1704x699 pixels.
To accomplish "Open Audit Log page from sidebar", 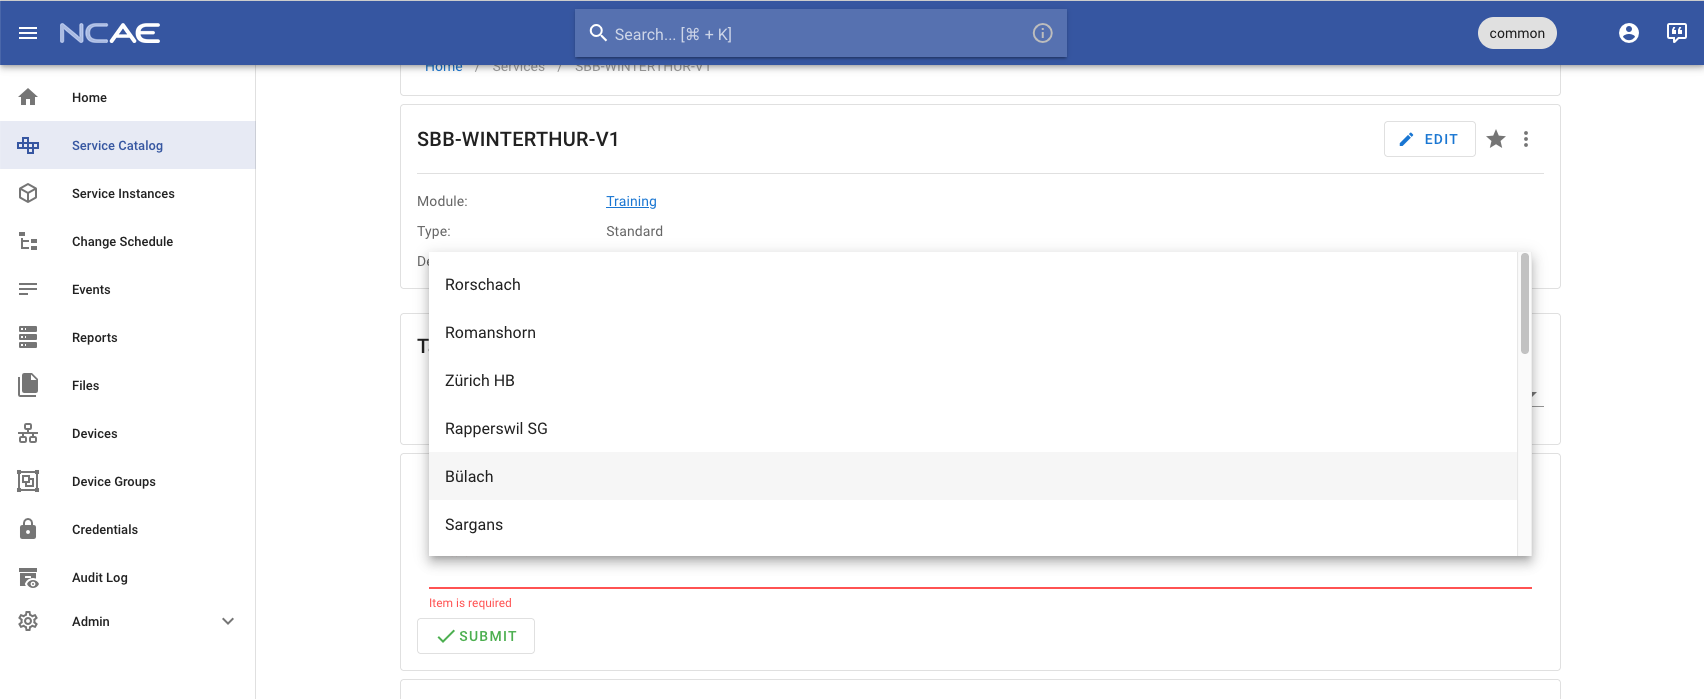I will [x=100, y=577].
